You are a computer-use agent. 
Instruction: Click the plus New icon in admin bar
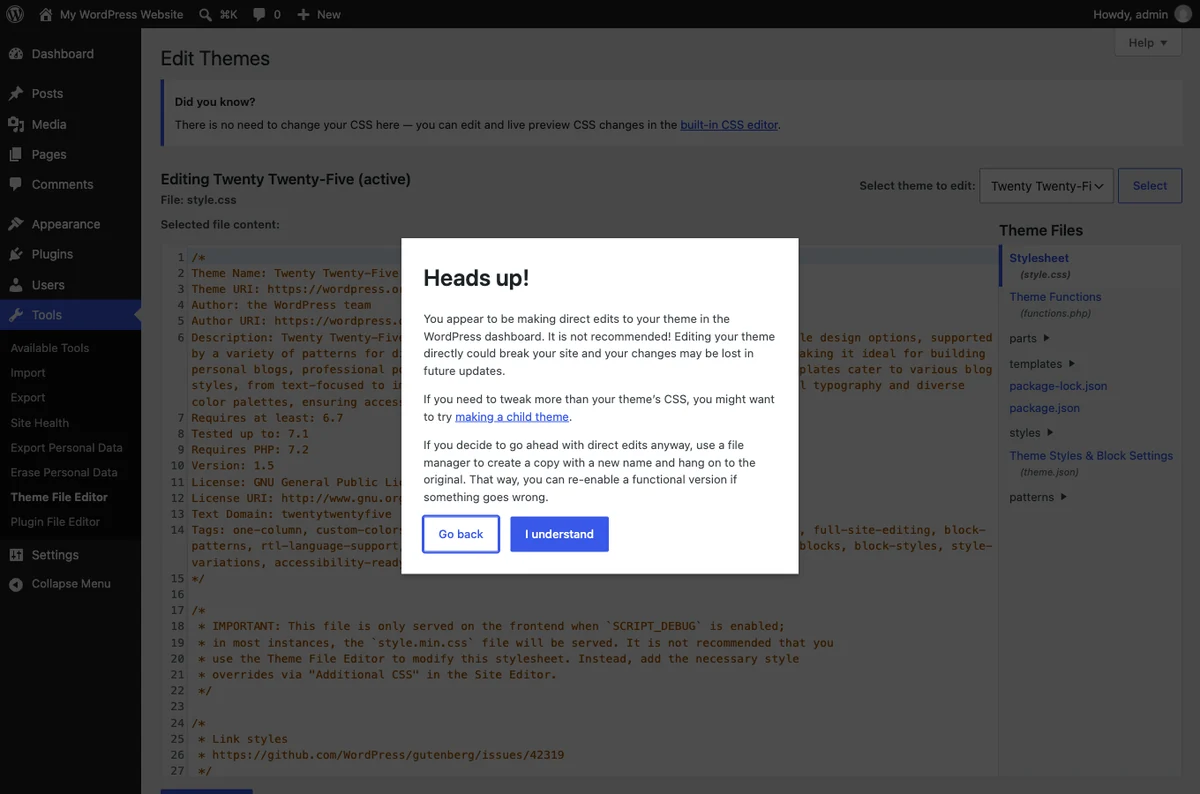pyautogui.click(x=305, y=14)
